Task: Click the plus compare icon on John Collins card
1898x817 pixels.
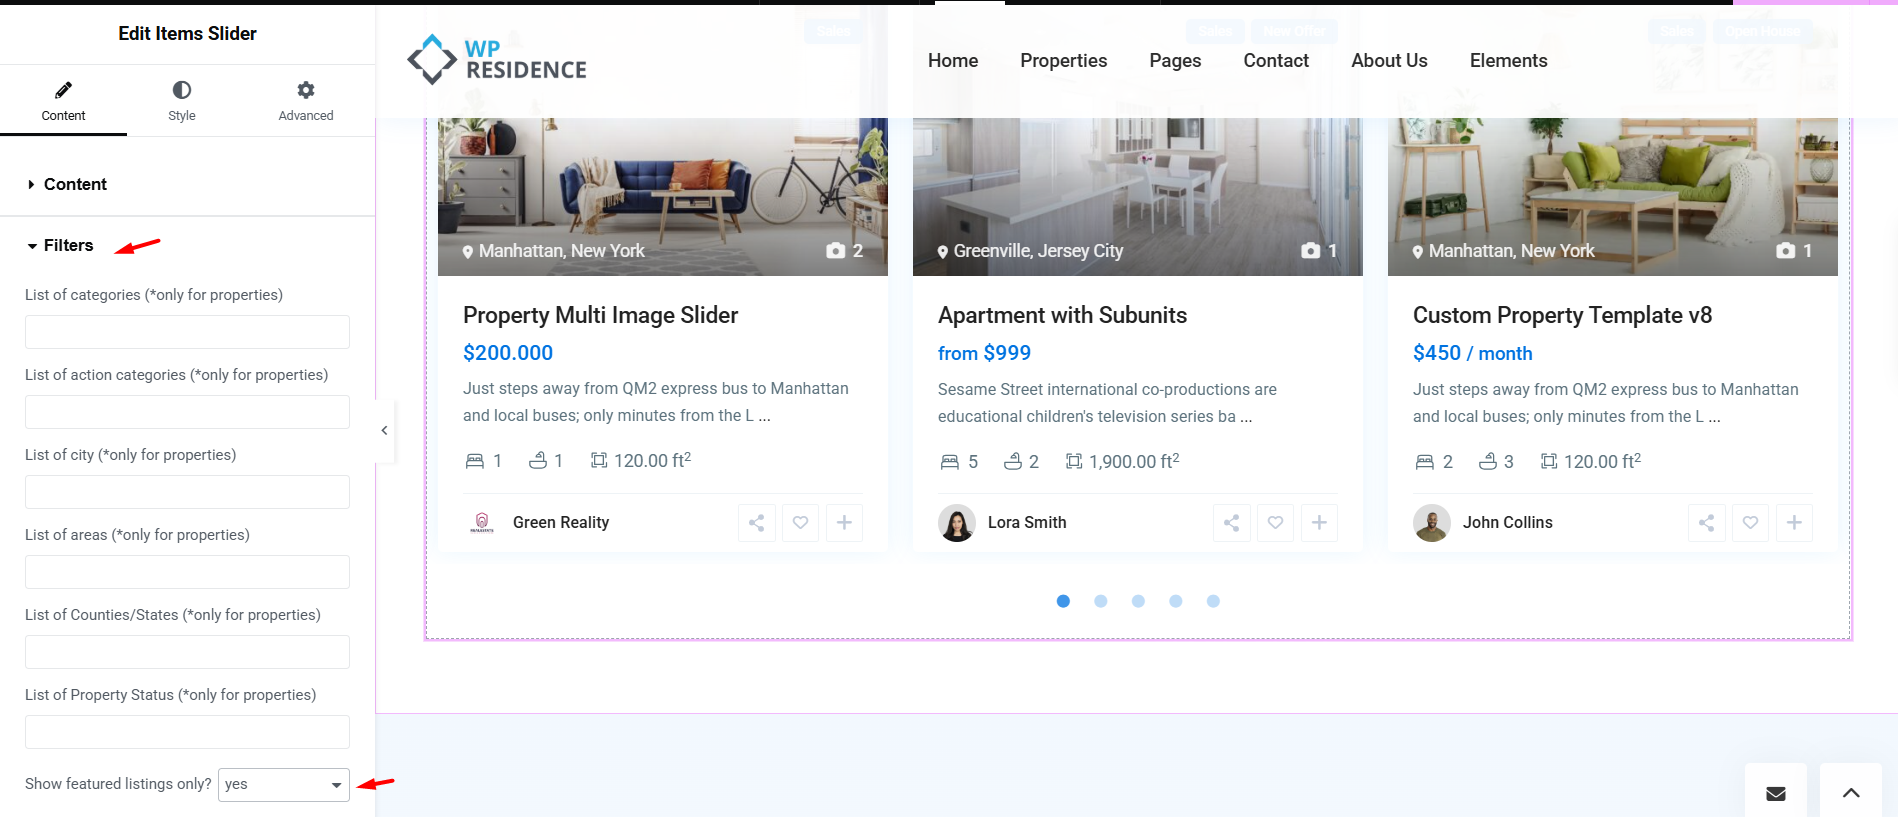Action: click(x=1794, y=523)
